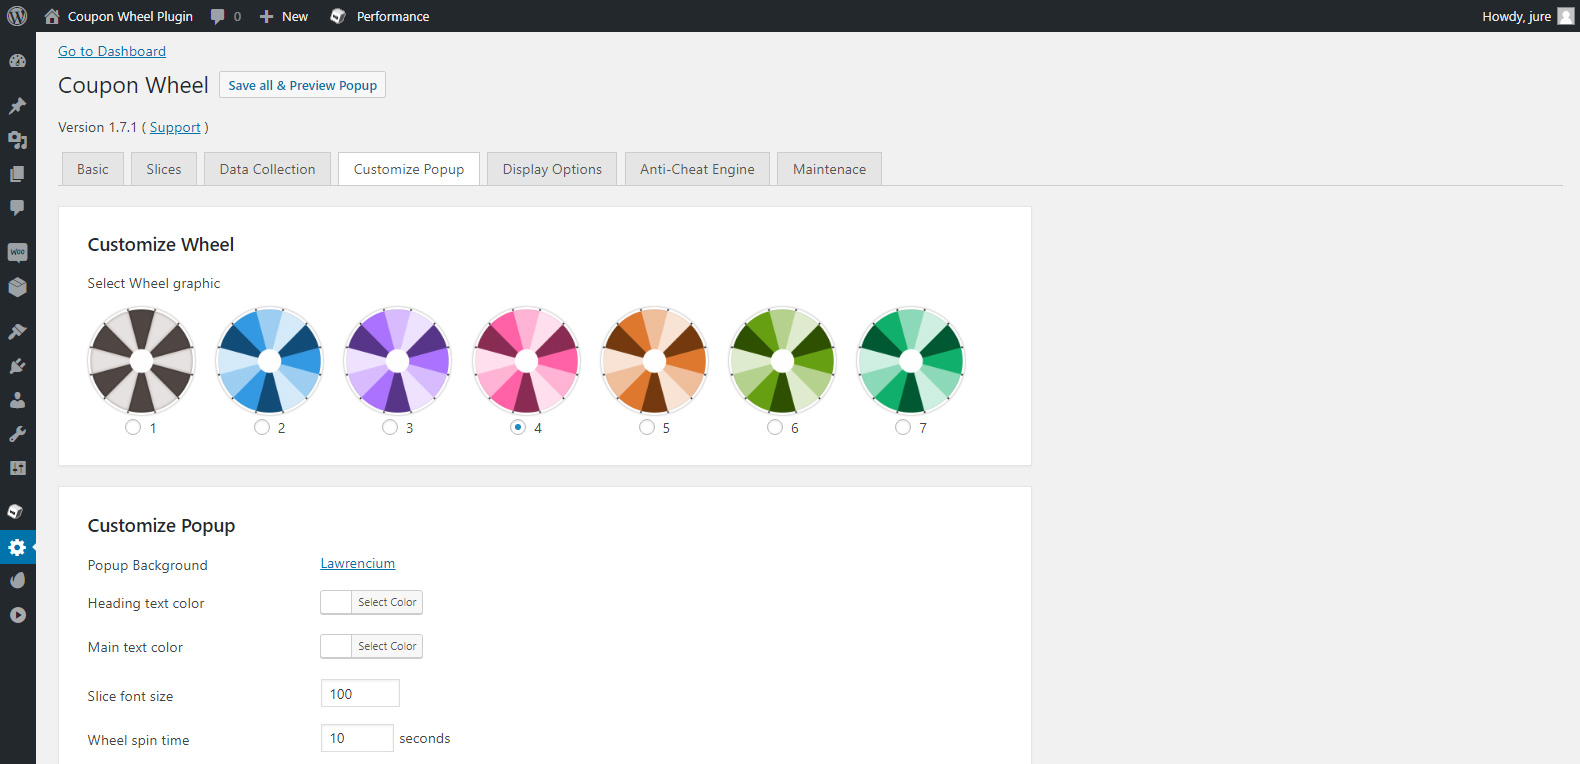Image resolution: width=1580 pixels, height=764 pixels.
Task: Open Dashboard from the sidebar gauge icon
Action: [x=17, y=61]
